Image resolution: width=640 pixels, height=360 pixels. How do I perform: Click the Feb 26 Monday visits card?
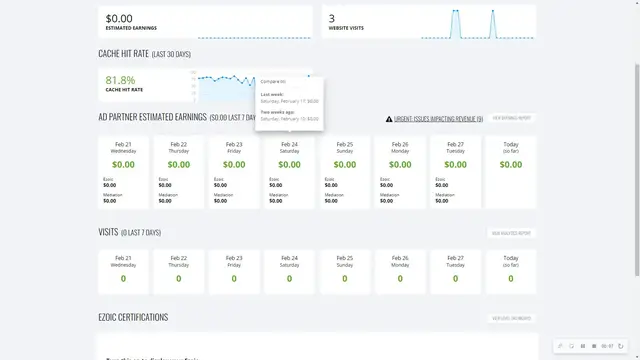point(400,272)
